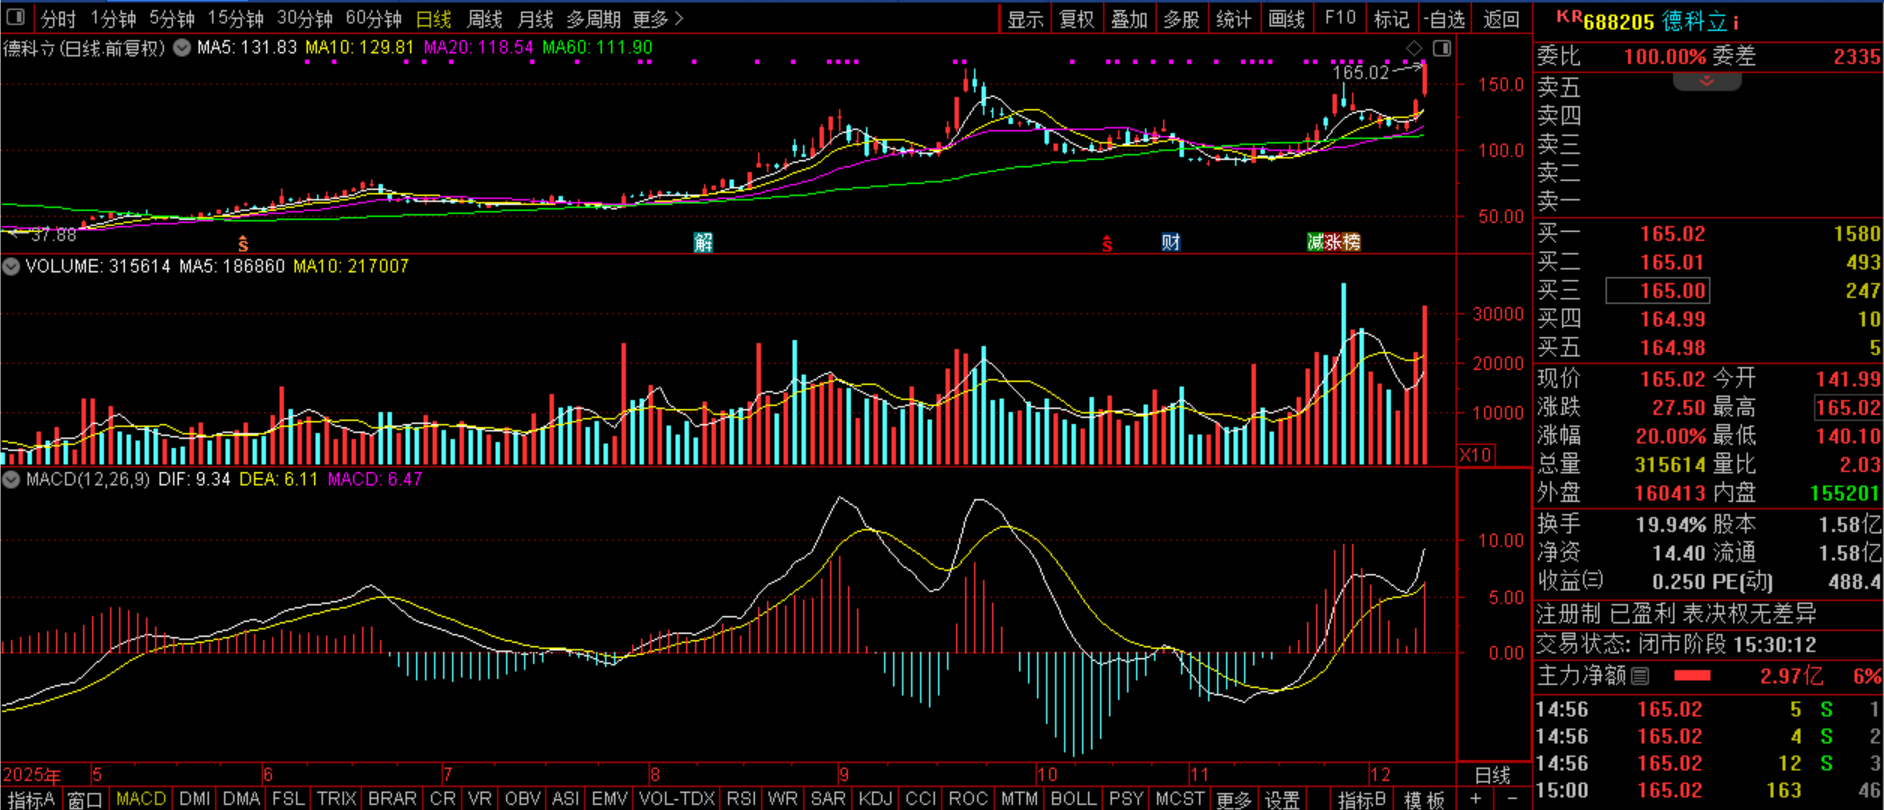Switch the sub-chart to VOL-TDX indicator
1884x810 pixels.
point(677,799)
